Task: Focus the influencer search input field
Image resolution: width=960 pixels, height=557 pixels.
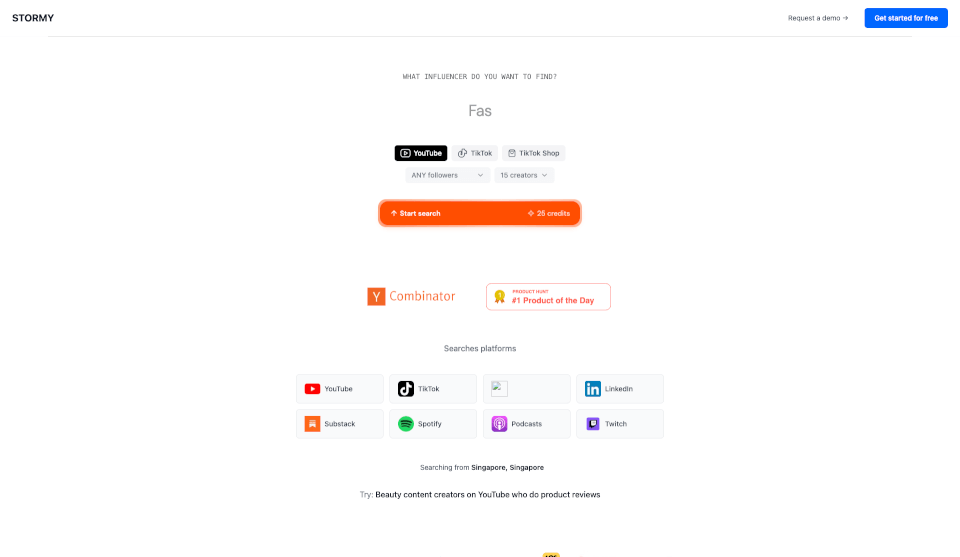Action: click(479, 111)
